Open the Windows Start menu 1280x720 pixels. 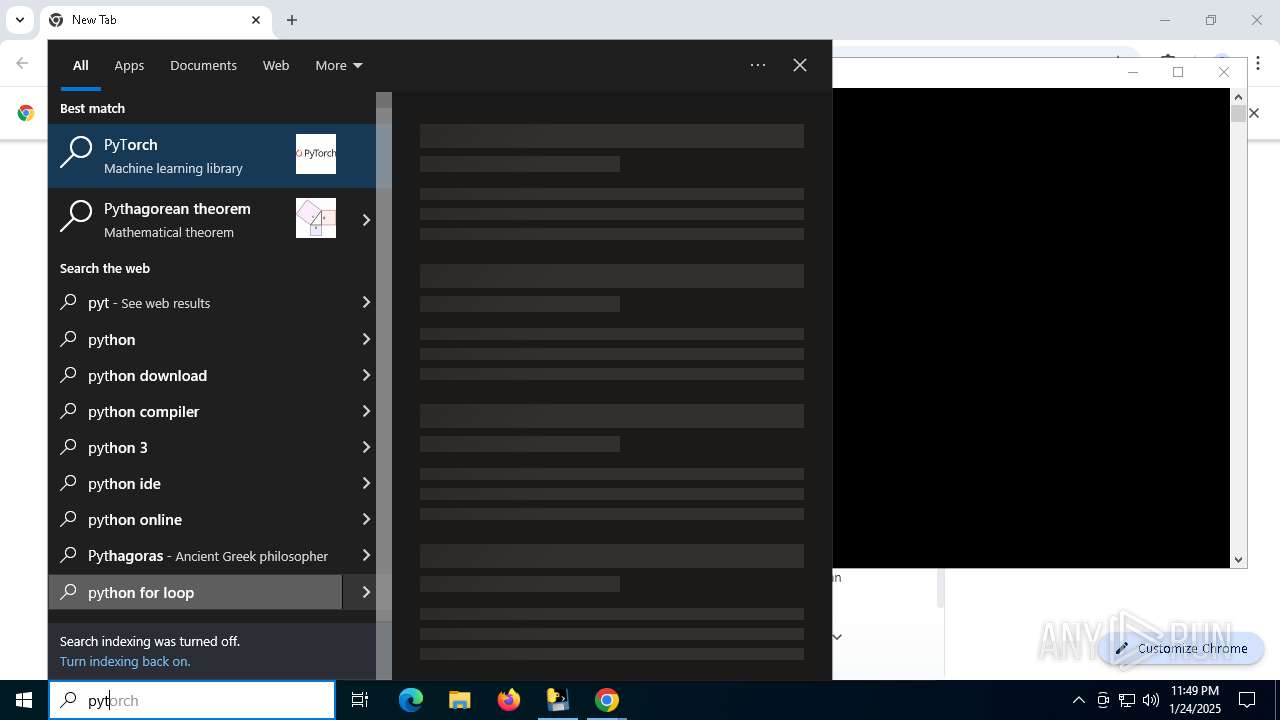(24, 700)
